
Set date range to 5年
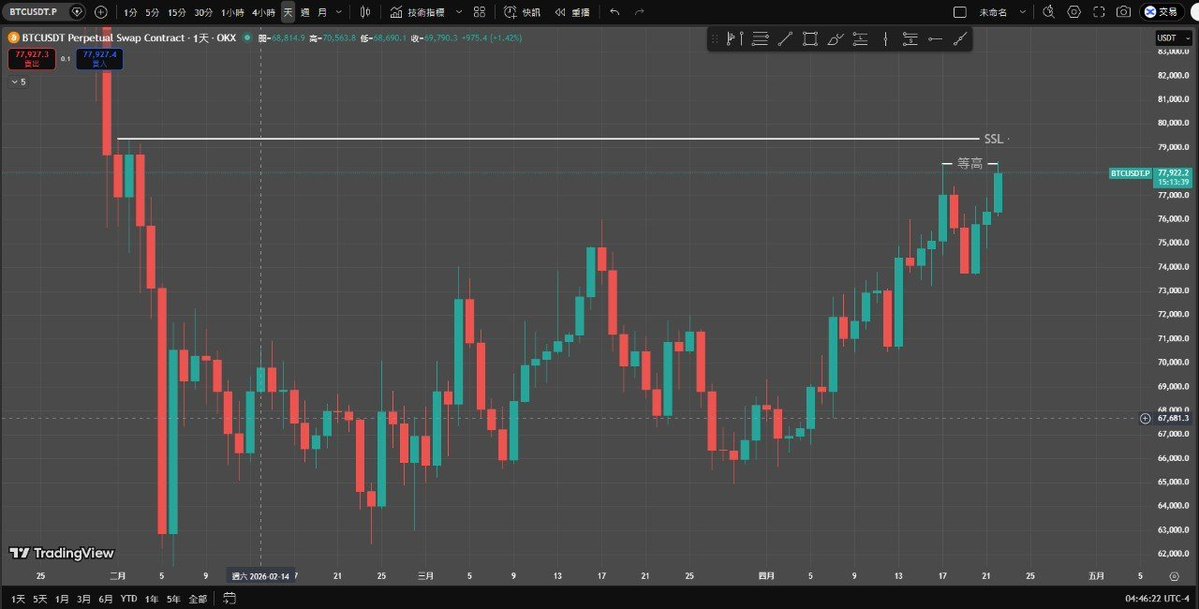pyautogui.click(x=174, y=599)
